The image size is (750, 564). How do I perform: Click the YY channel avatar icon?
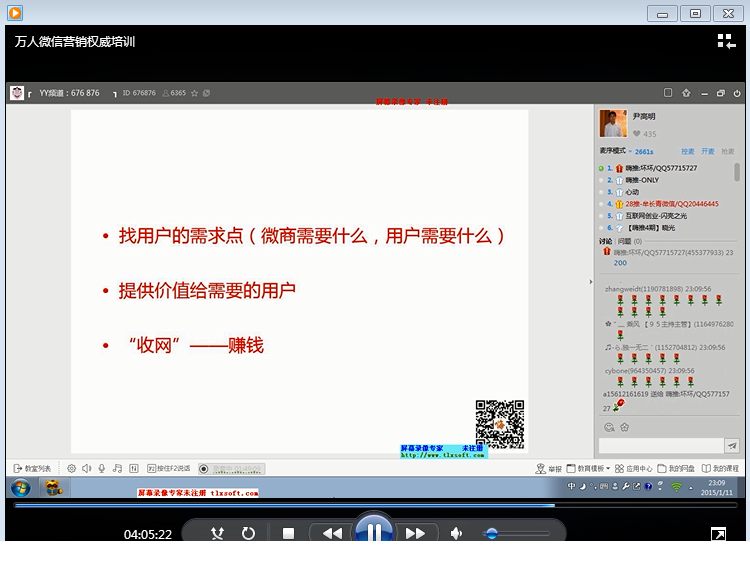point(17,93)
